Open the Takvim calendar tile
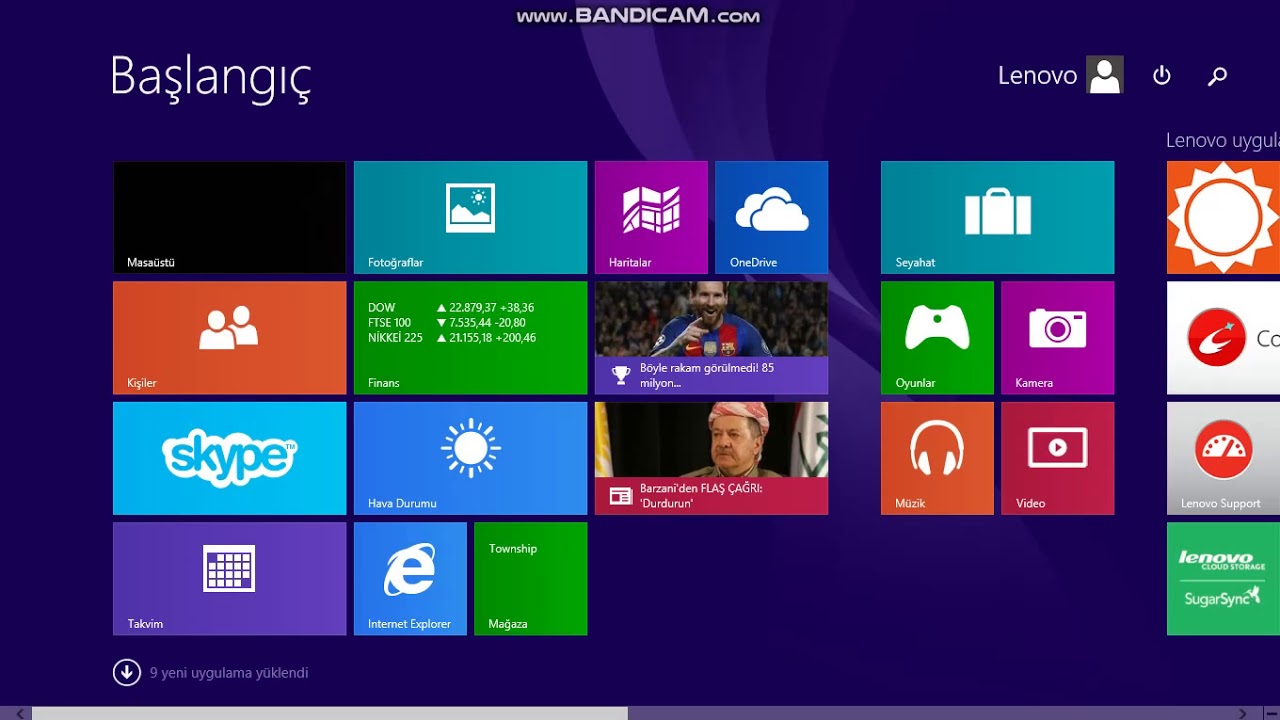Viewport: 1280px width, 720px height. (229, 578)
